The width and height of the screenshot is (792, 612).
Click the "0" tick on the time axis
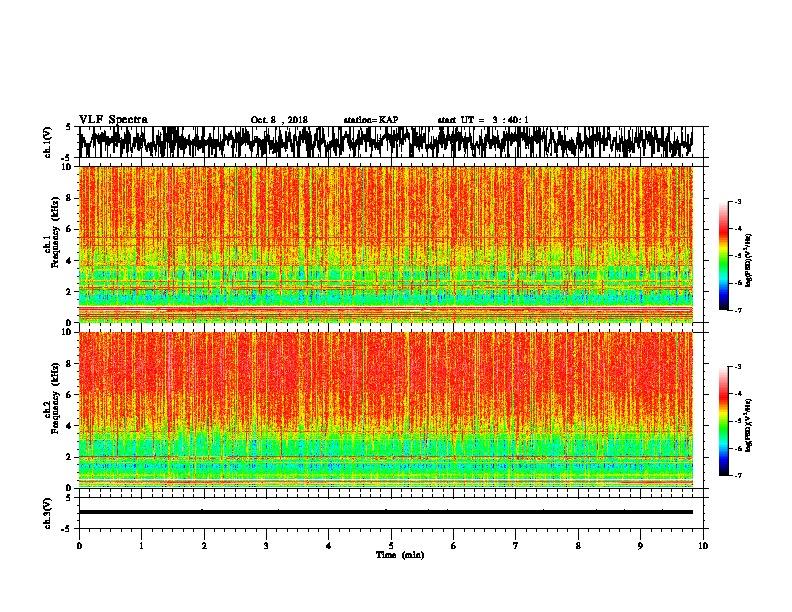pos(79,546)
